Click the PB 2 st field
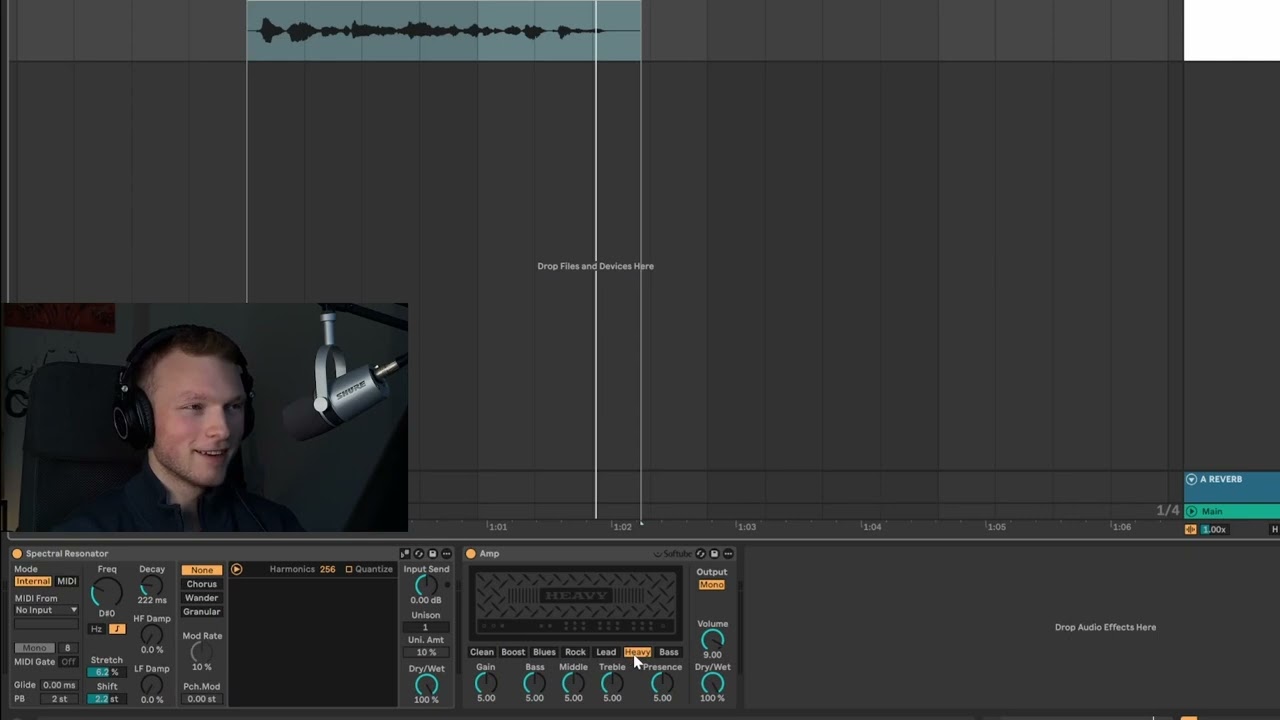This screenshot has width=1280, height=720. tap(59, 699)
